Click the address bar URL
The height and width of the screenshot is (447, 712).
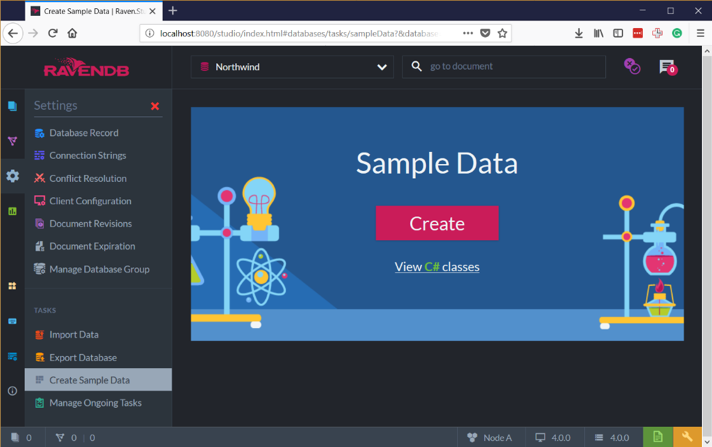point(299,33)
